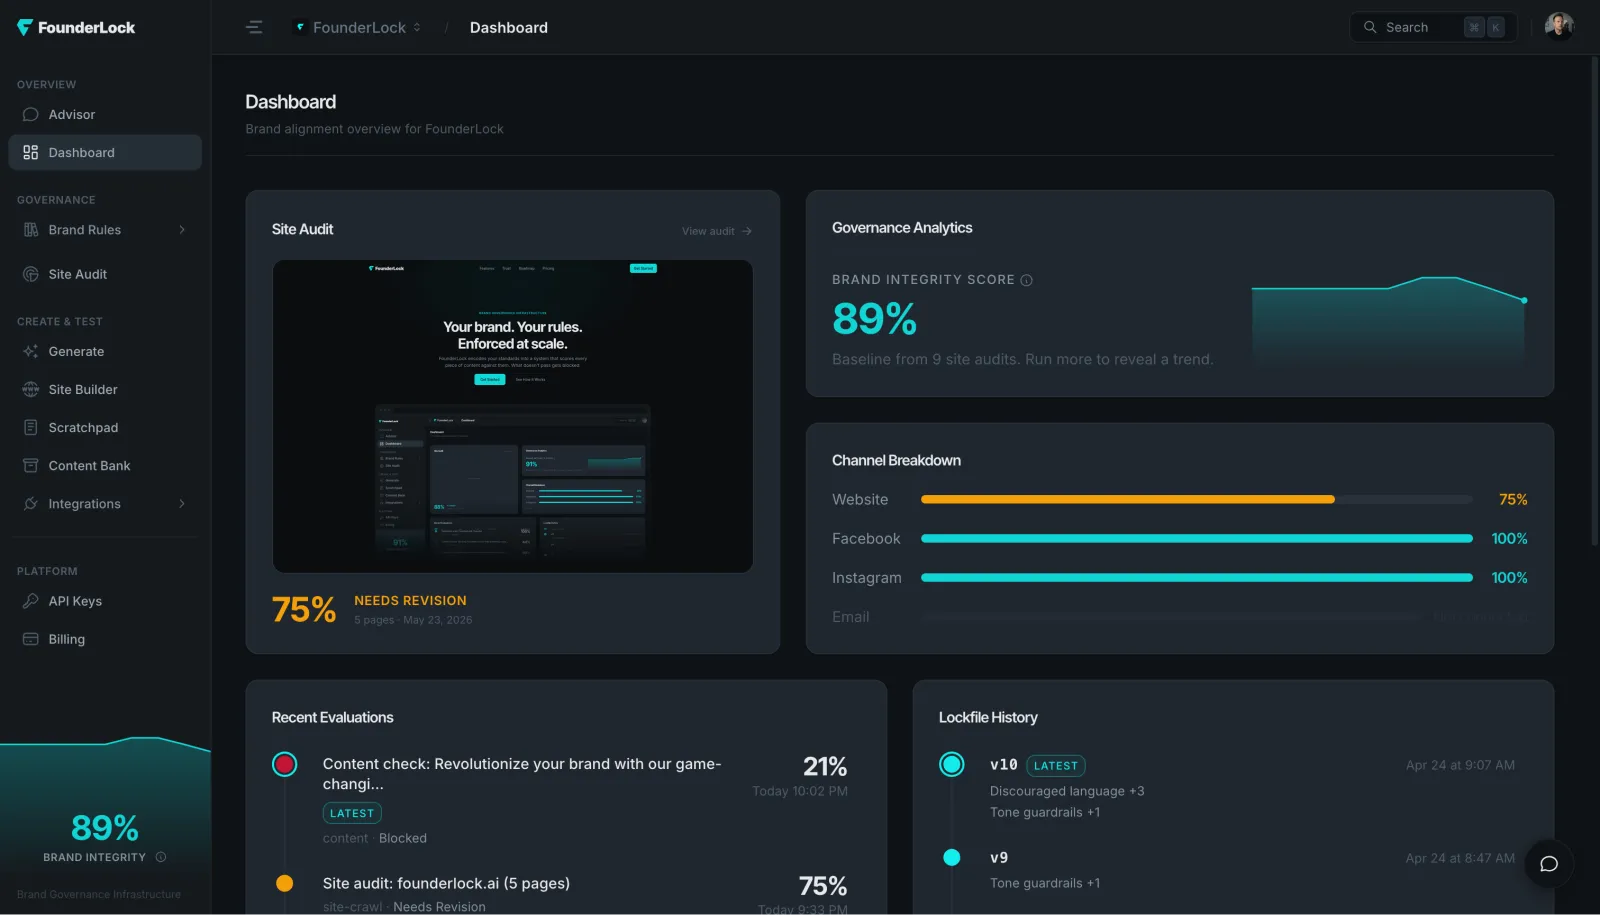Viewport: 1600px width, 915px height.
Task: Click the v9 timeline marker
Action: click(952, 857)
